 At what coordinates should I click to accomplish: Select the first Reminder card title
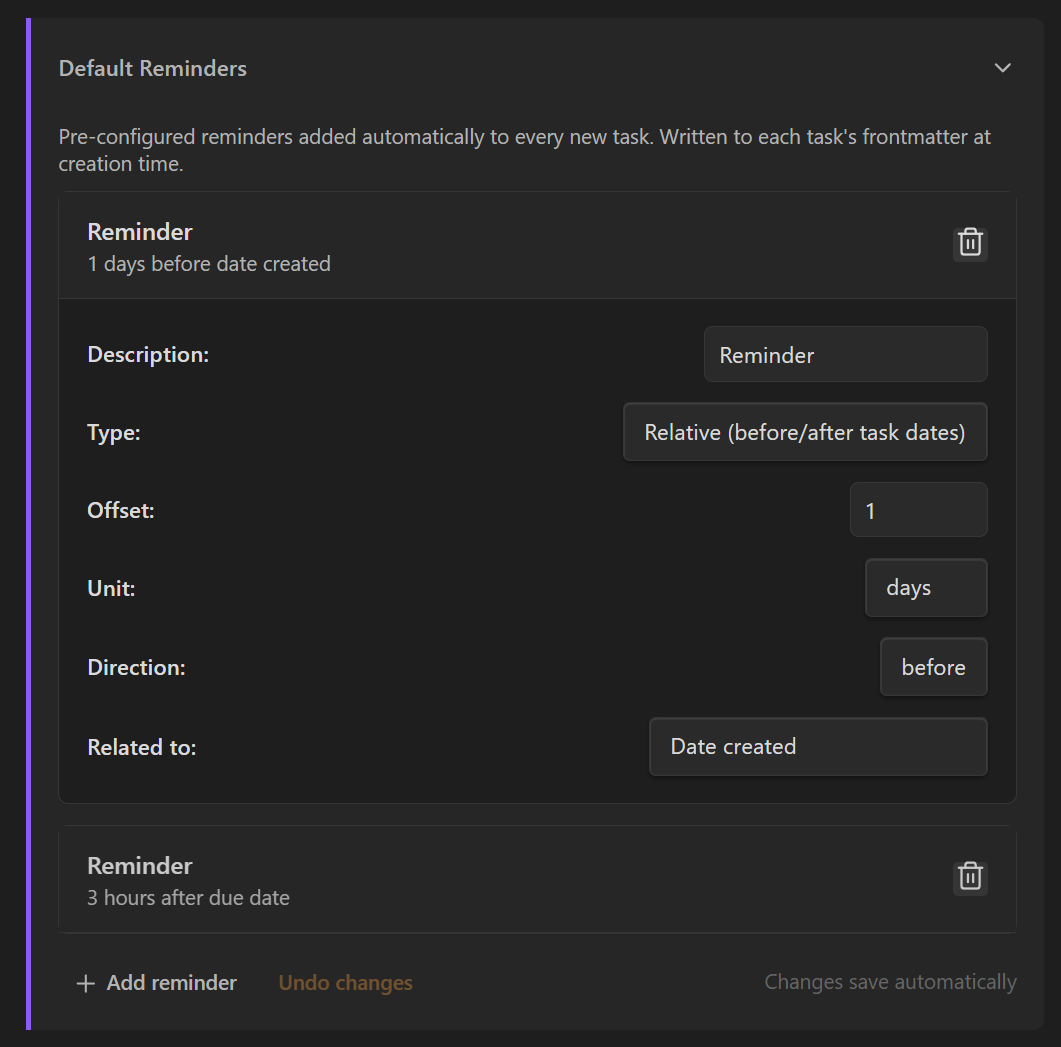(139, 231)
